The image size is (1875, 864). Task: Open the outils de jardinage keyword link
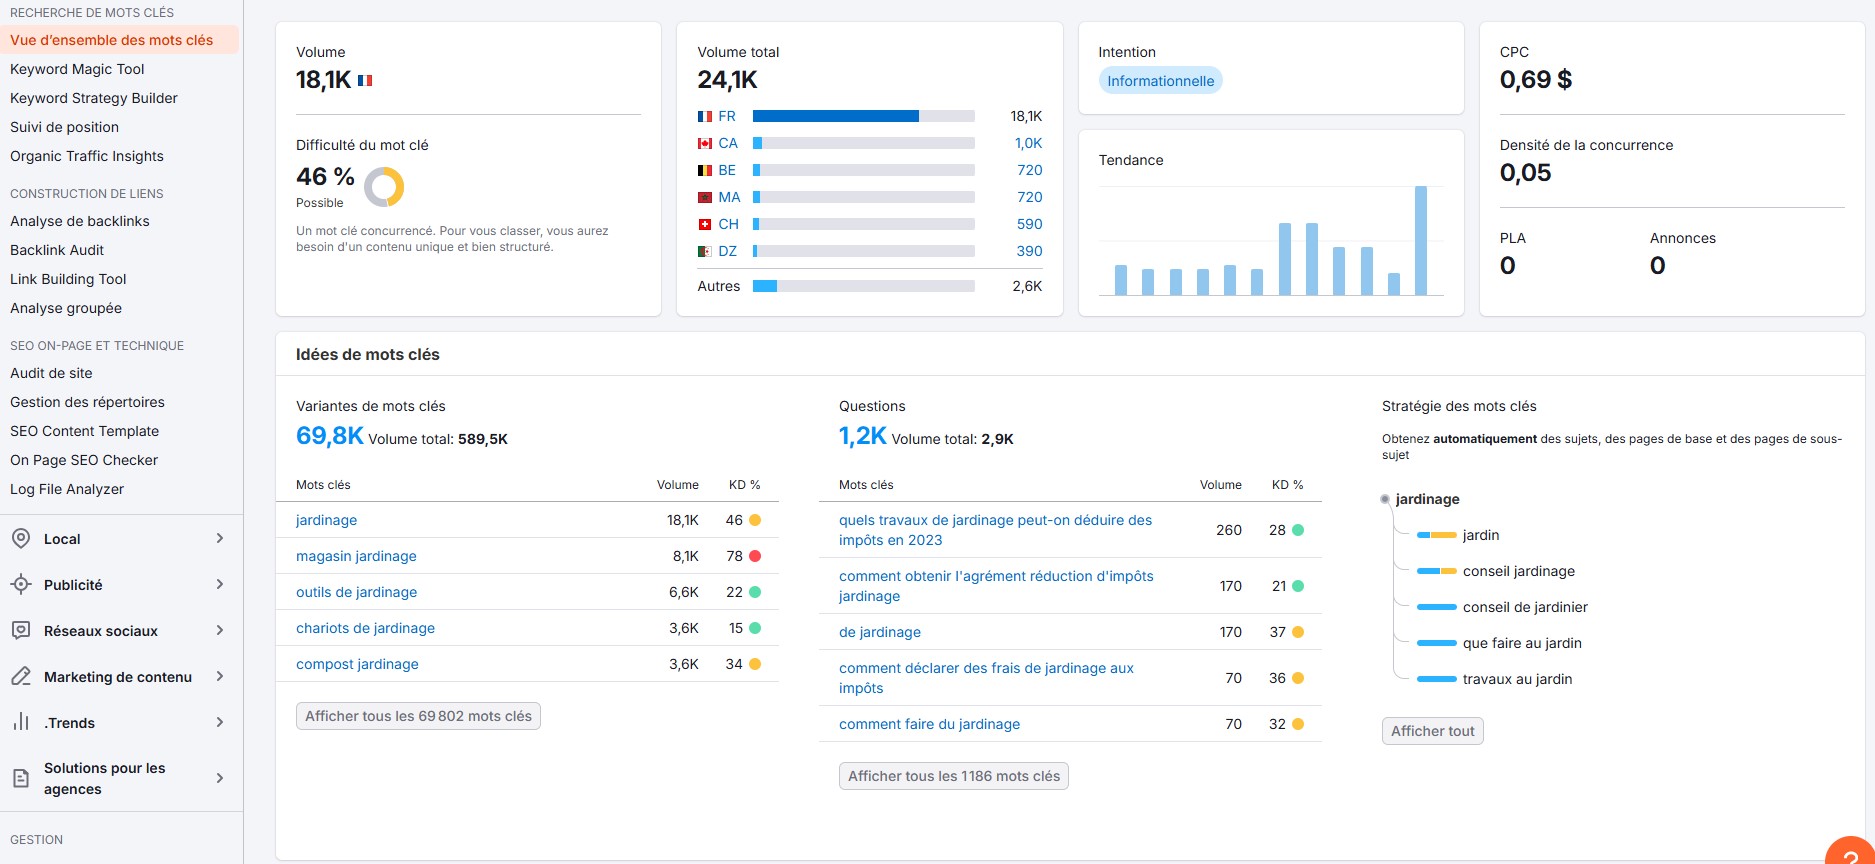(x=356, y=592)
